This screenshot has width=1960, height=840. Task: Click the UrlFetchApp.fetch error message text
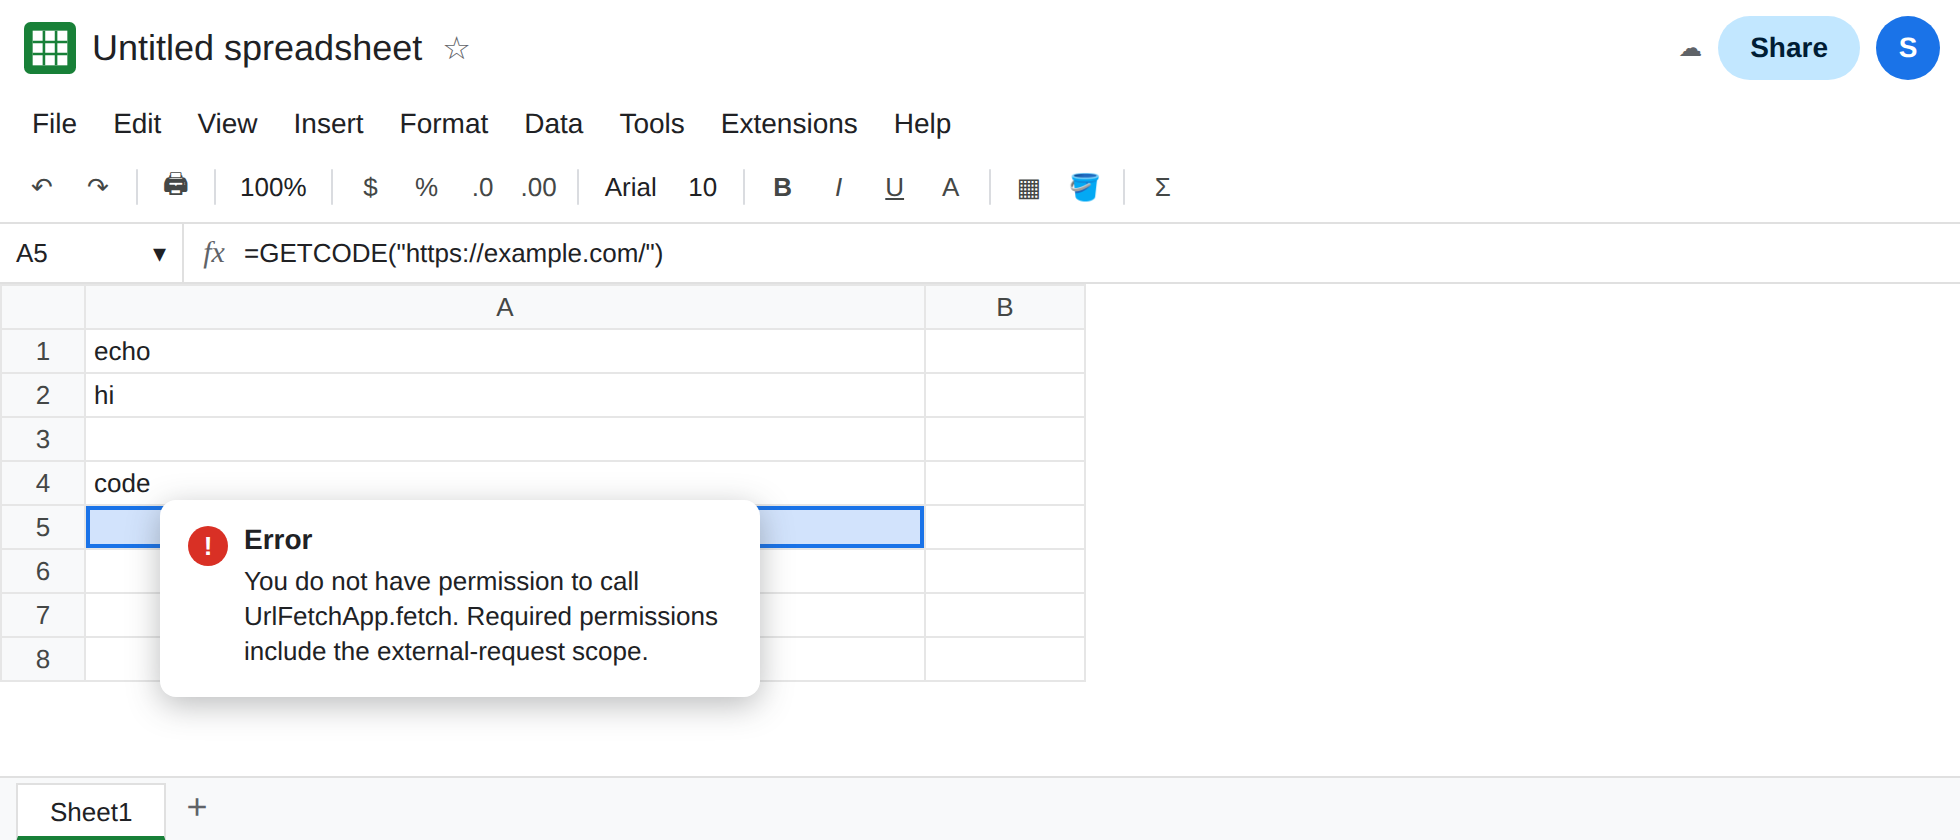coord(481,616)
